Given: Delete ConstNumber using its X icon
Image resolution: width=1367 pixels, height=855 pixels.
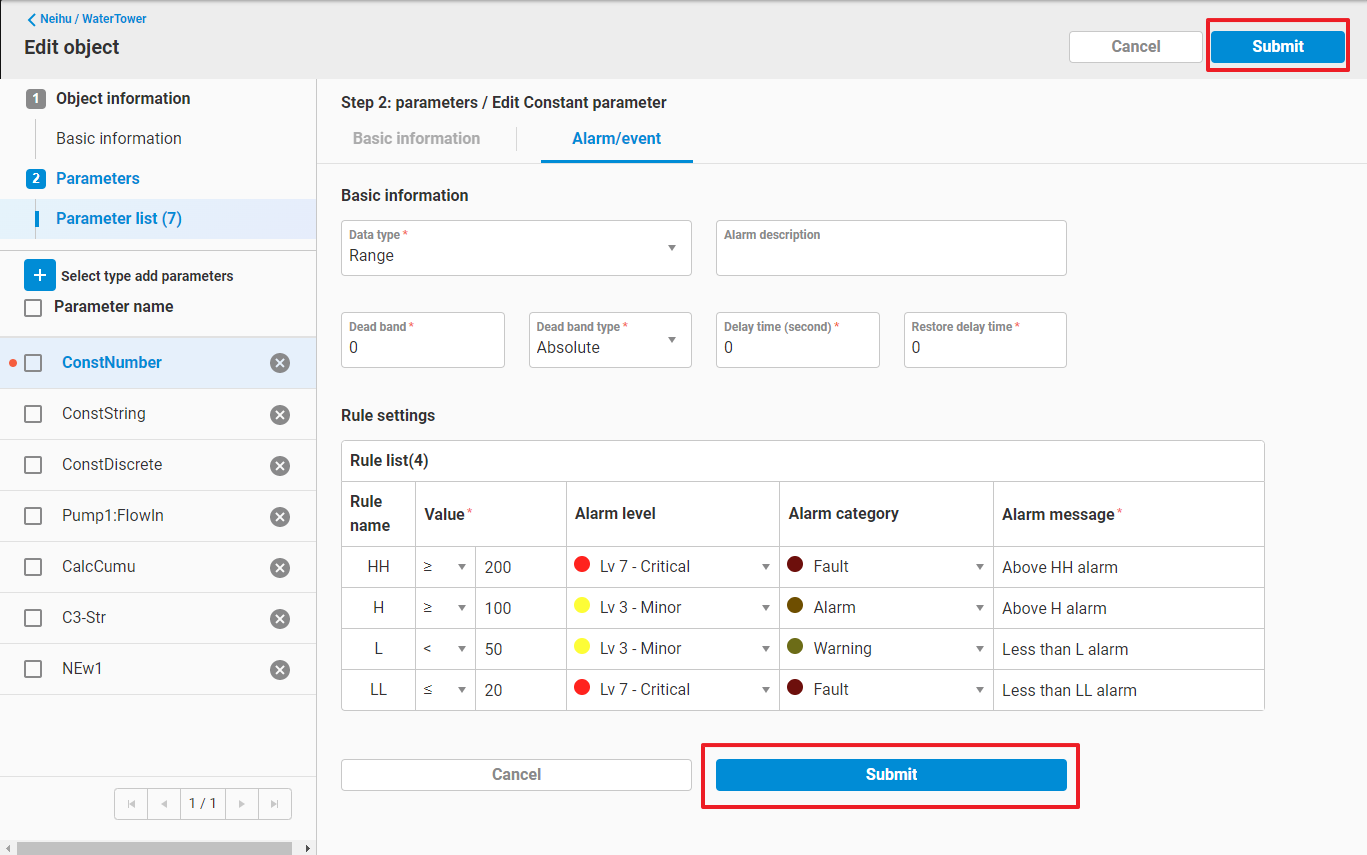Looking at the screenshot, I should tap(280, 363).
